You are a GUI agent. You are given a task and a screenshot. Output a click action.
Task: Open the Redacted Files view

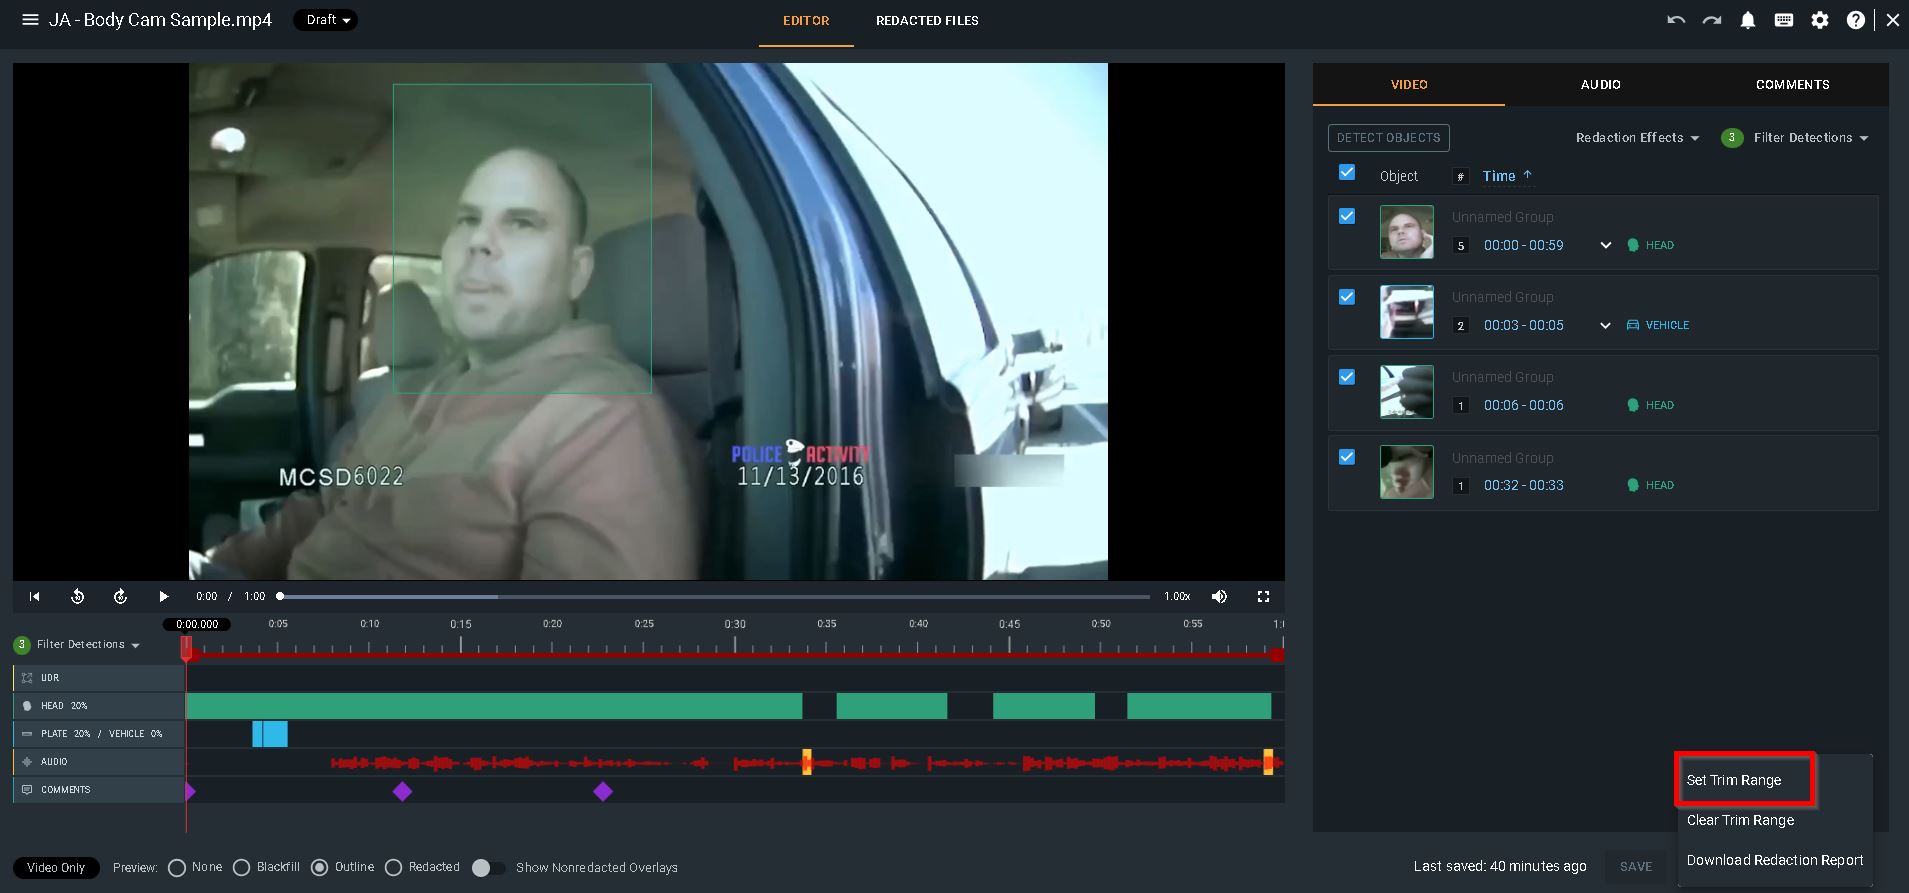[x=927, y=21]
